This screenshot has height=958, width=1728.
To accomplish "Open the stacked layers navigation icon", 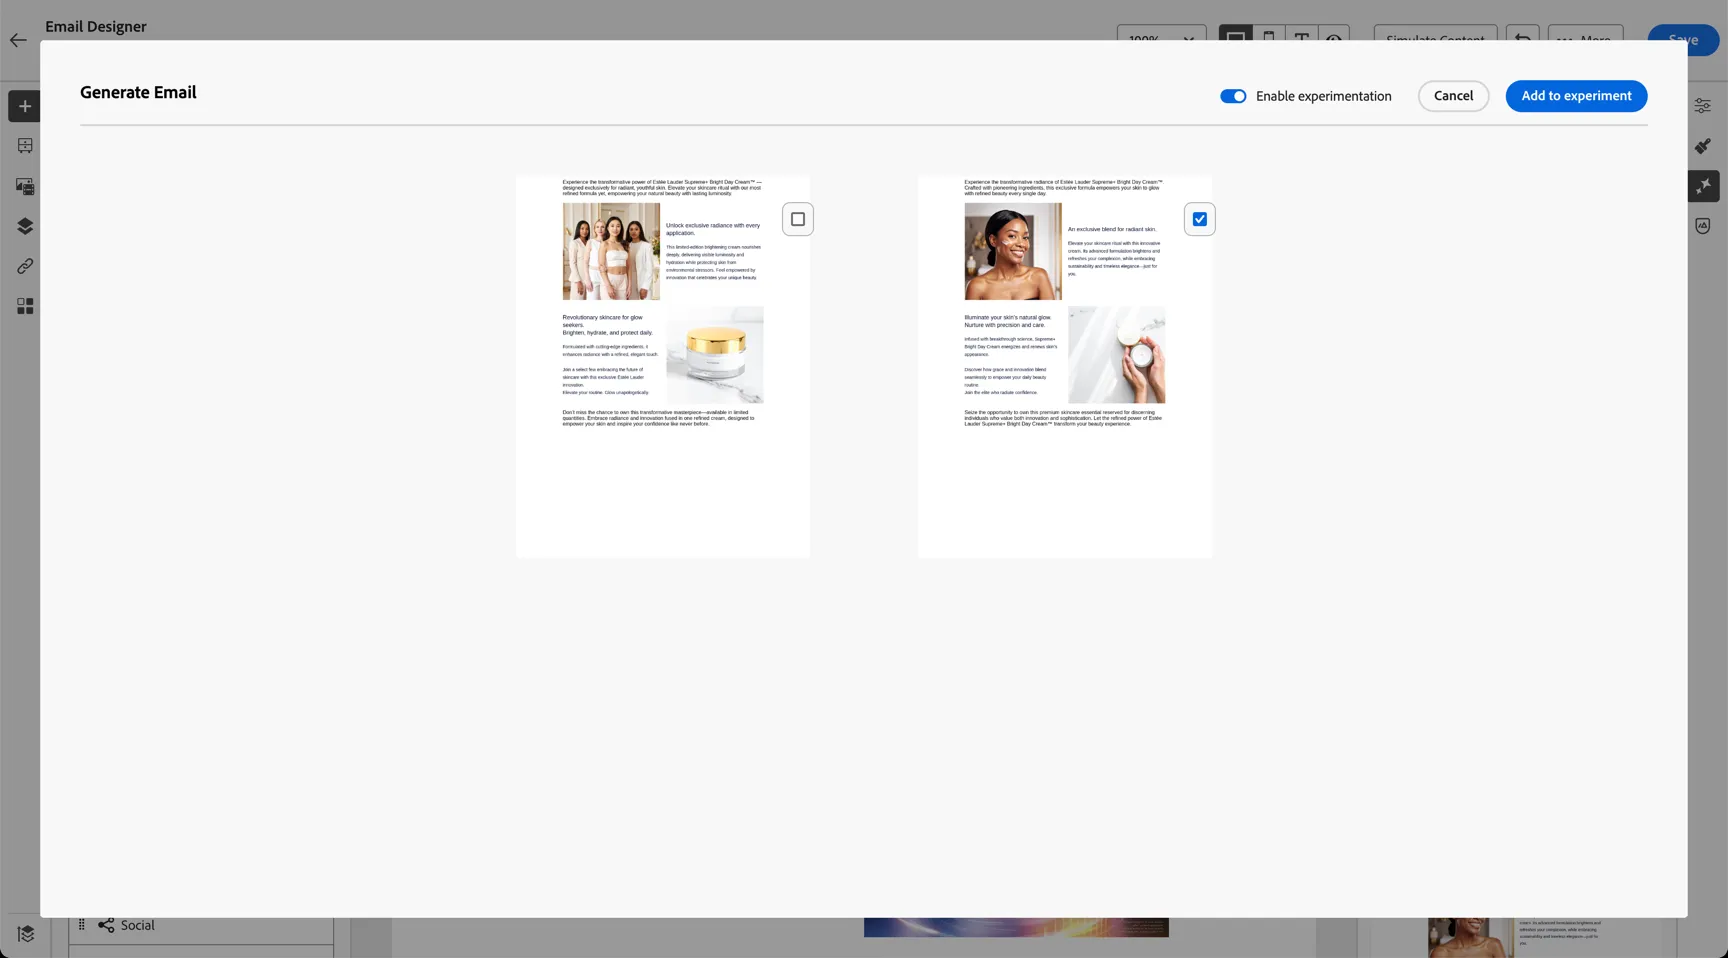I will [x=25, y=226].
